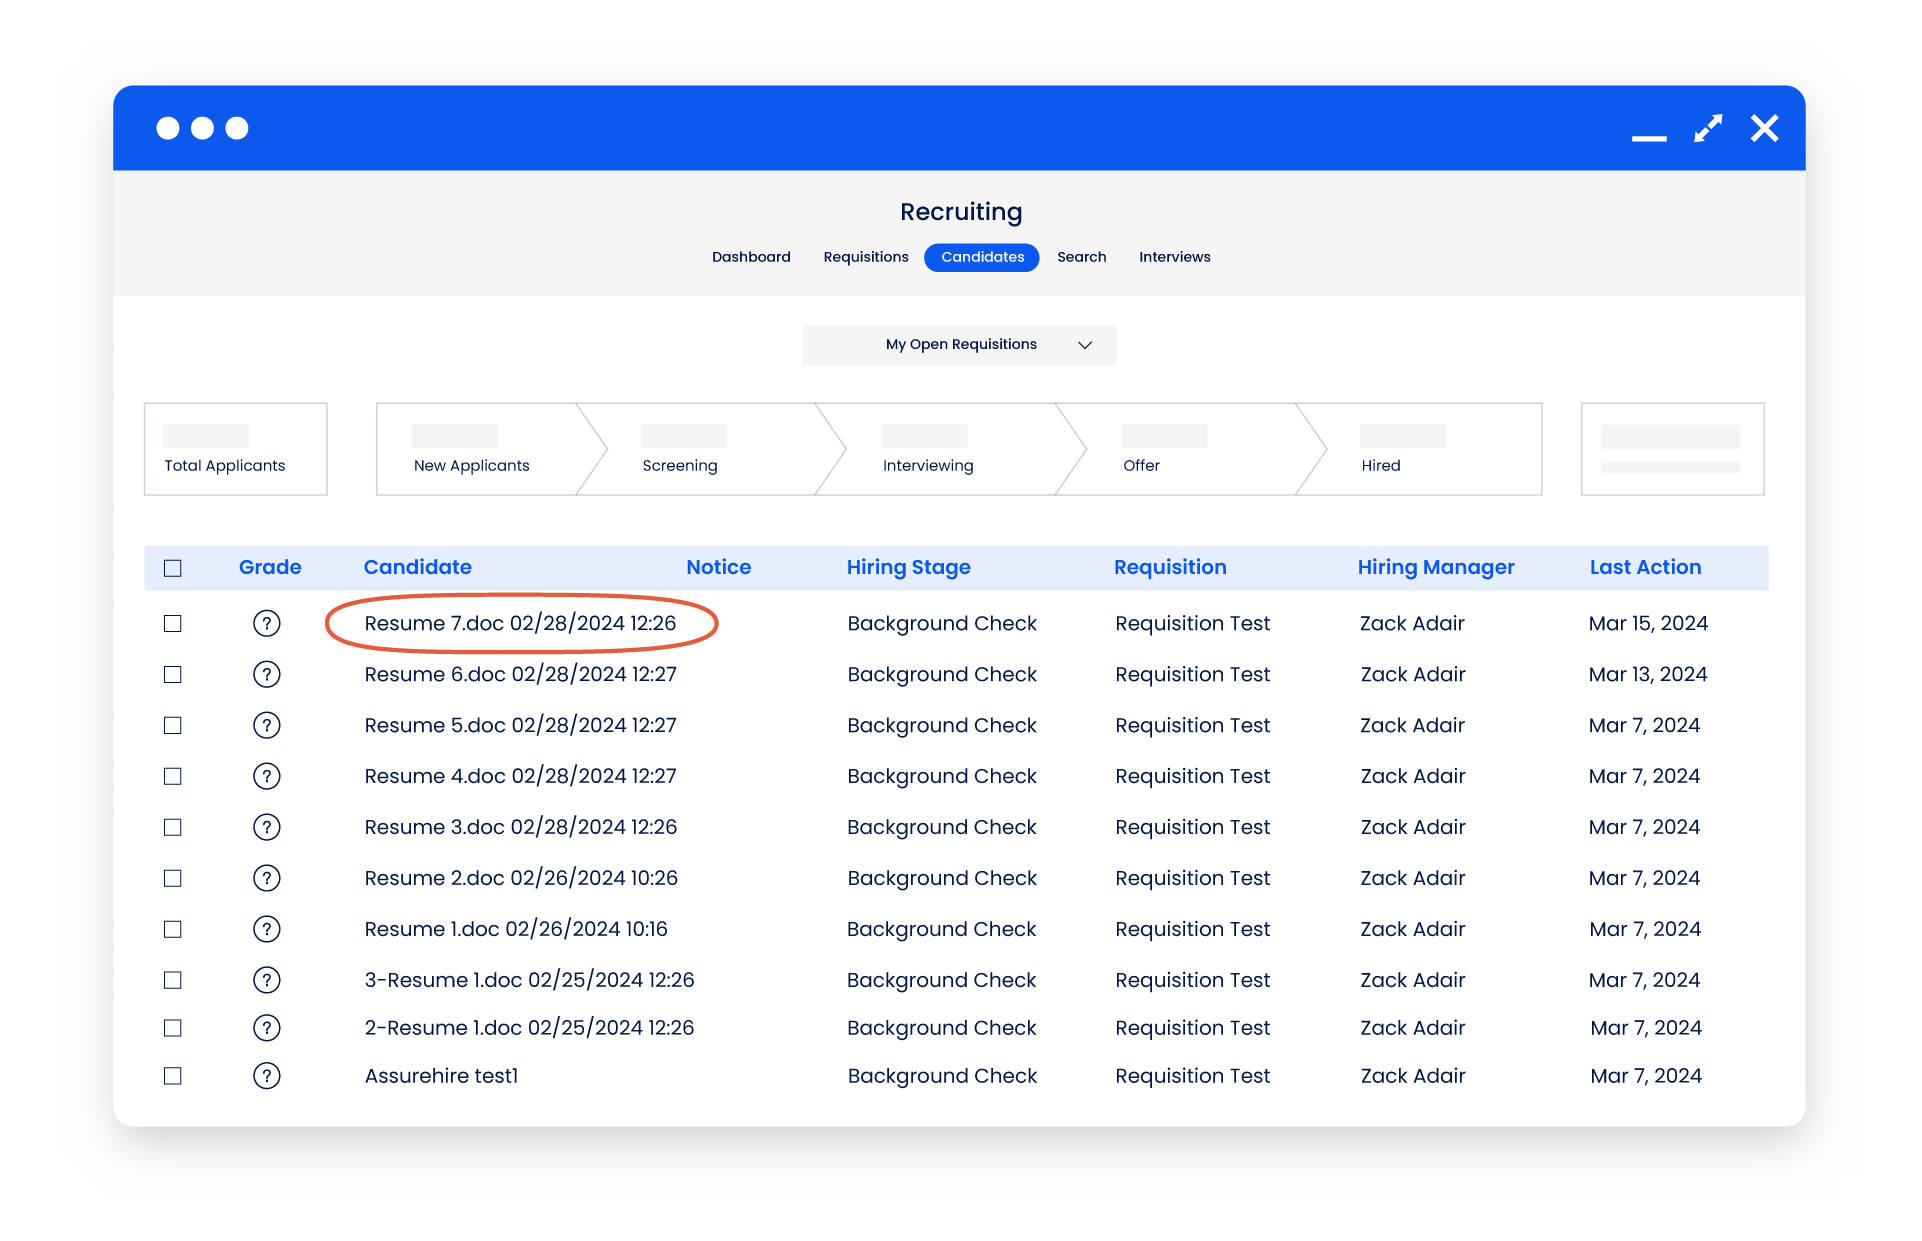Click the Total Applicants card

coord(235,449)
